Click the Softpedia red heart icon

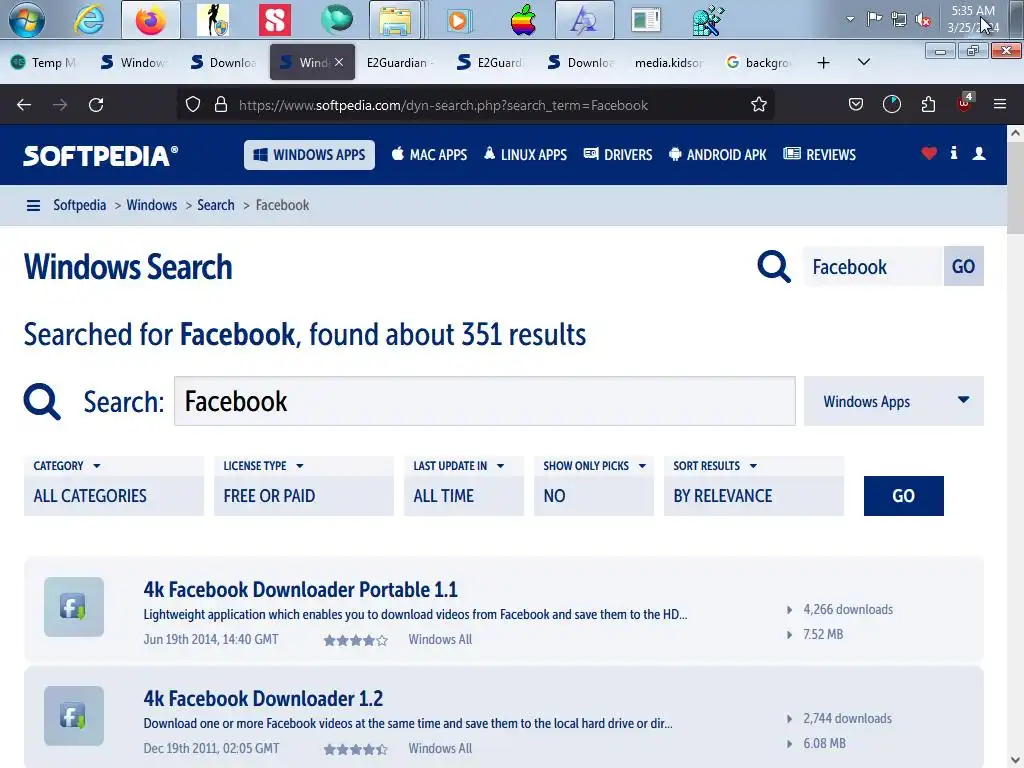pos(929,153)
